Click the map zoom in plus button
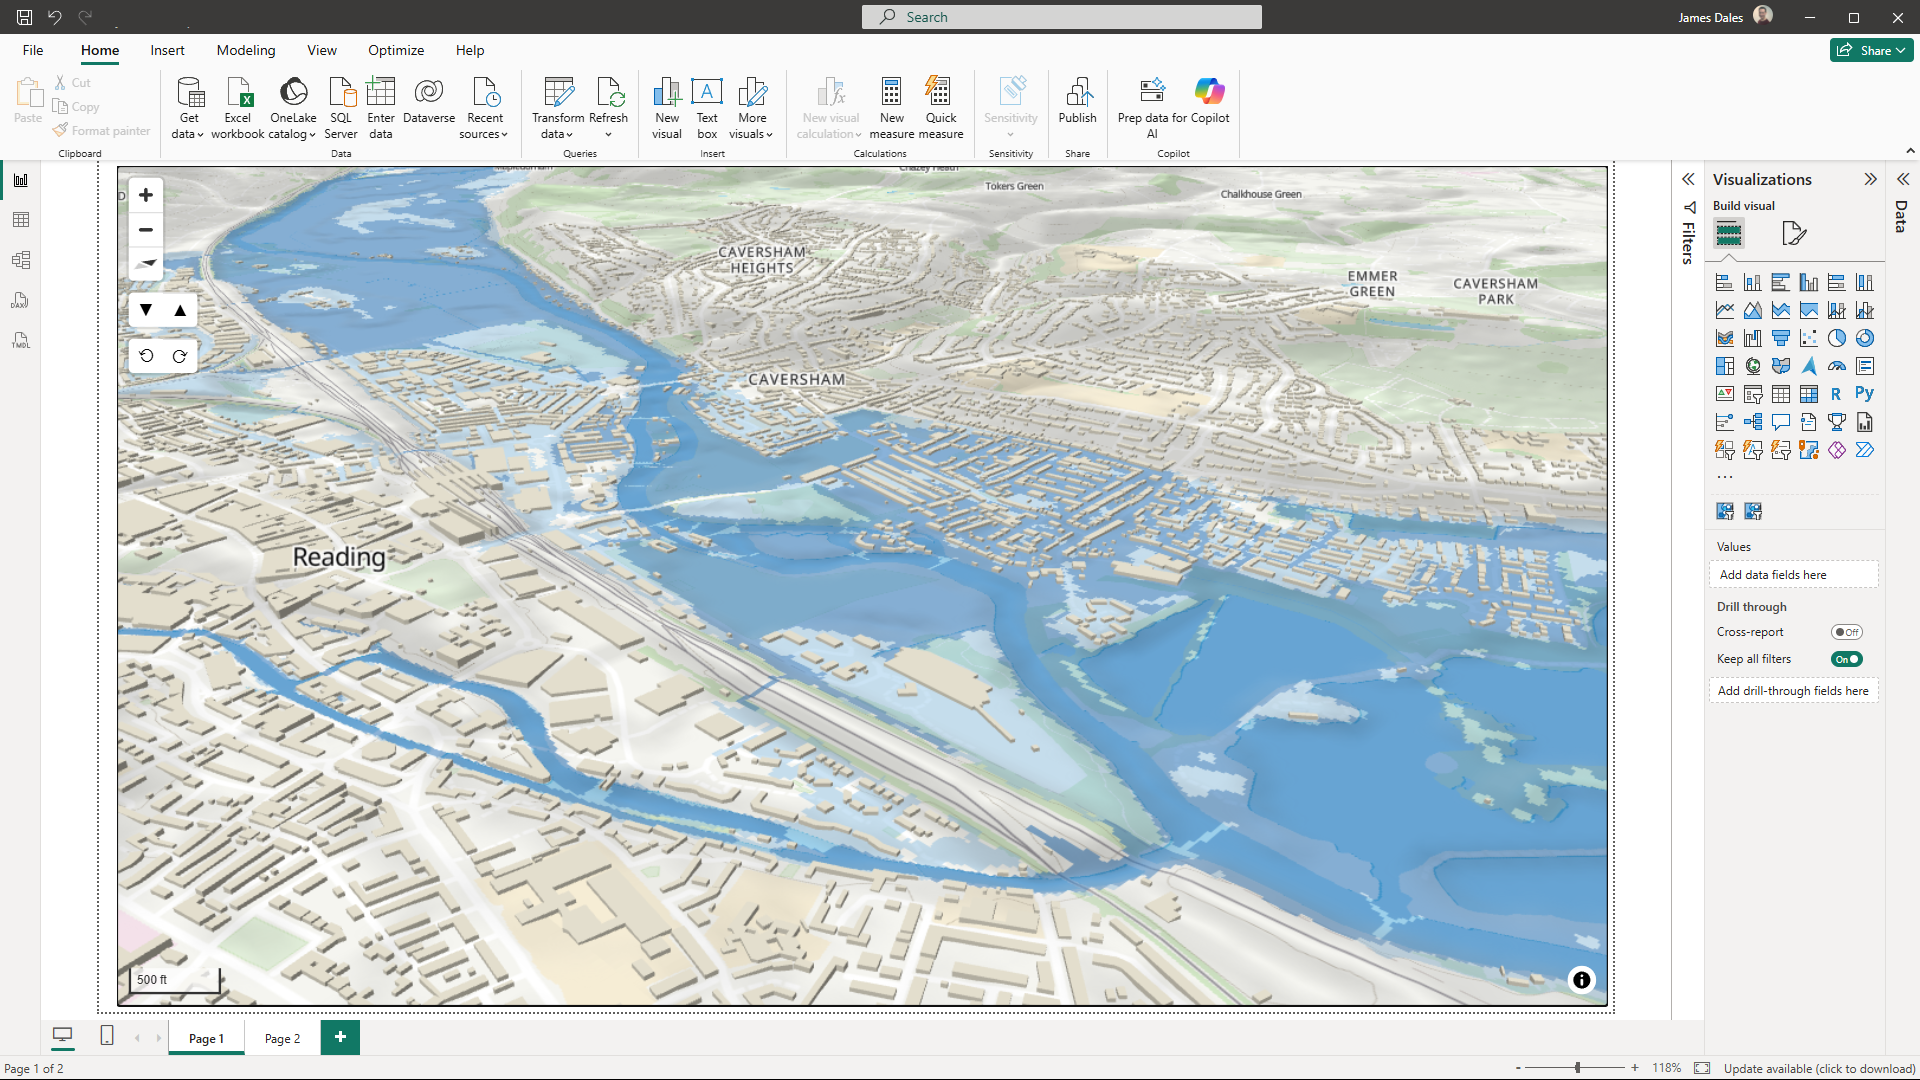This screenshot has width=1920, height=1080. (146, 195)
